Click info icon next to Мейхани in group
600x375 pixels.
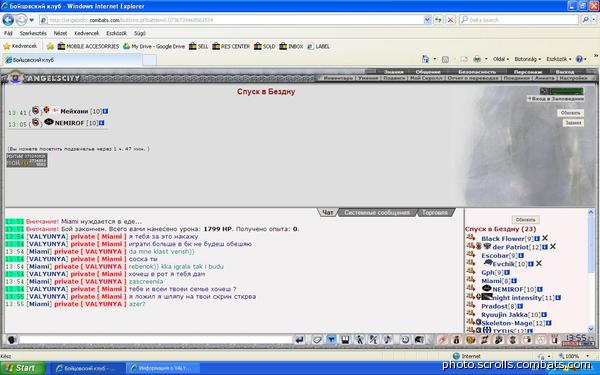pyautogui.click(x=105, y=111)
